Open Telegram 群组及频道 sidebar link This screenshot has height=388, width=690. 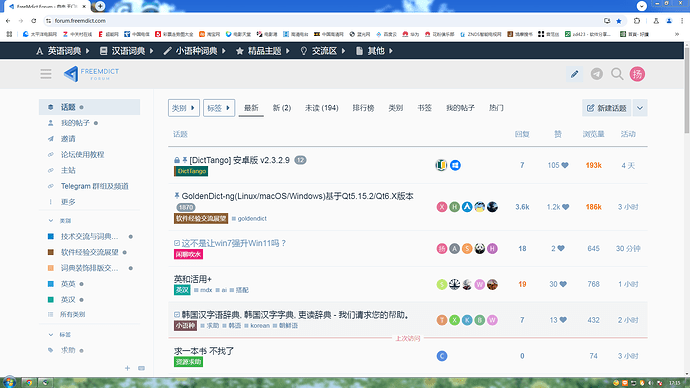coord(89,186)
